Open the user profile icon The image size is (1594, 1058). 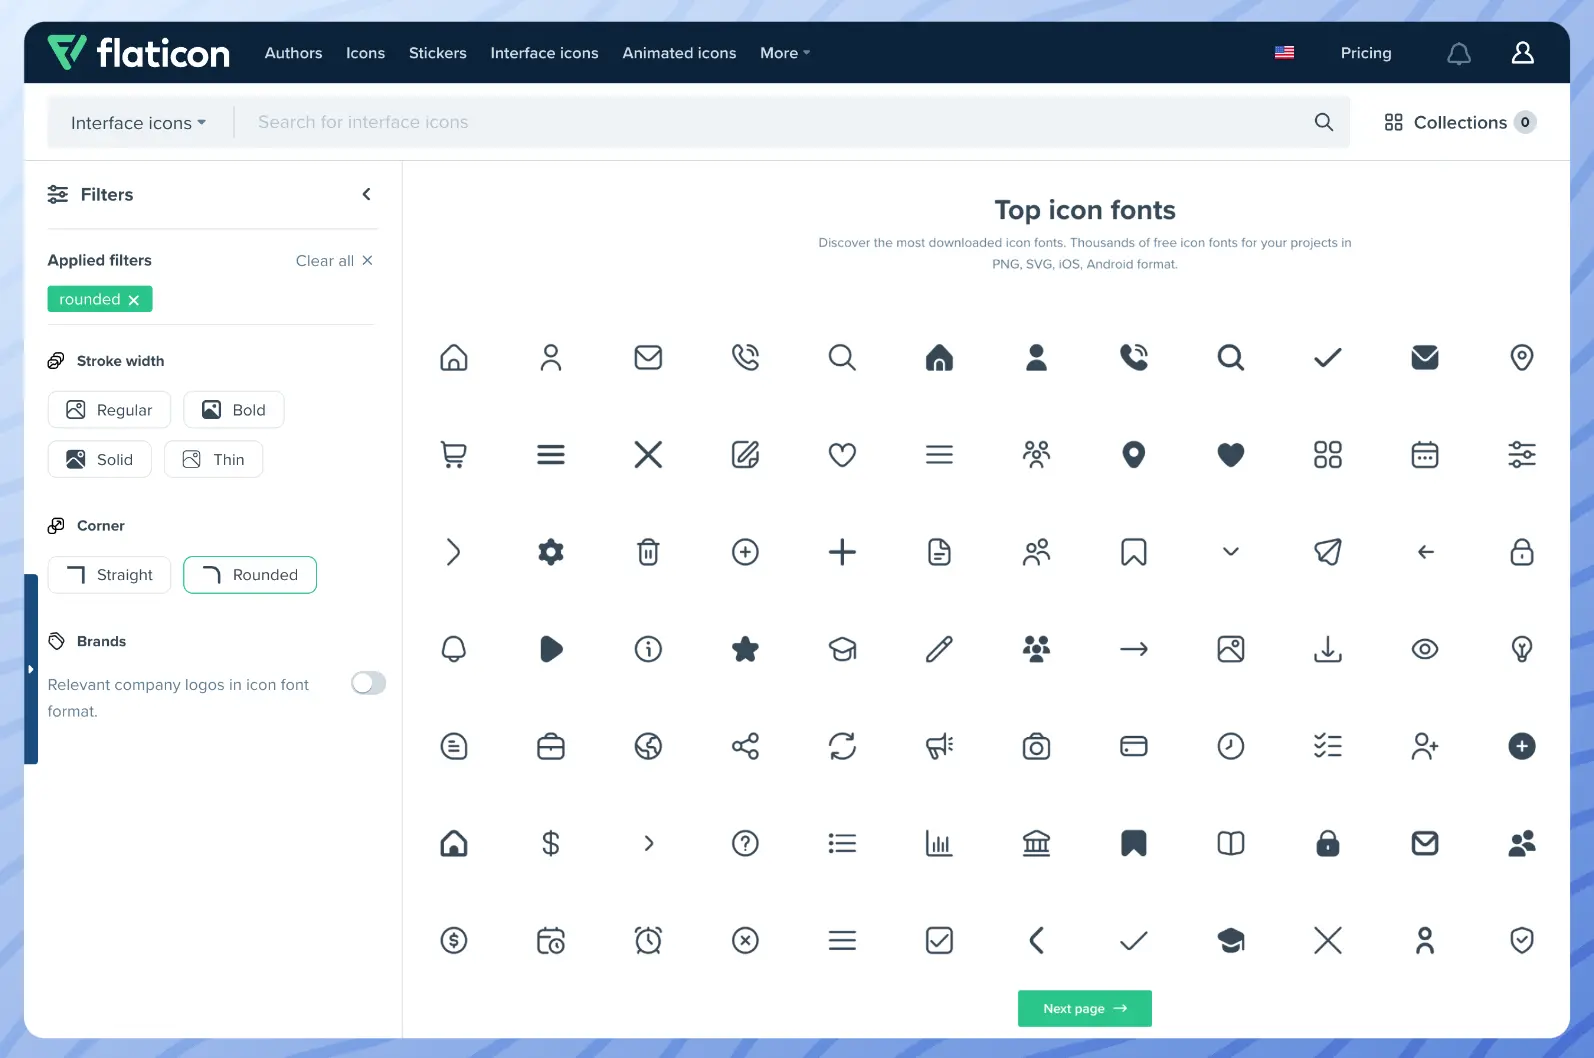point(1522,53)
